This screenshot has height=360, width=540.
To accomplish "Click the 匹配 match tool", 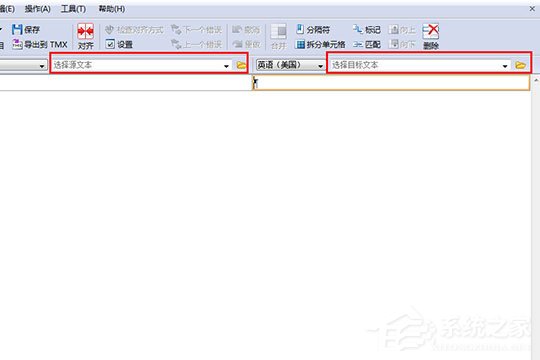I will coord(366,44).
